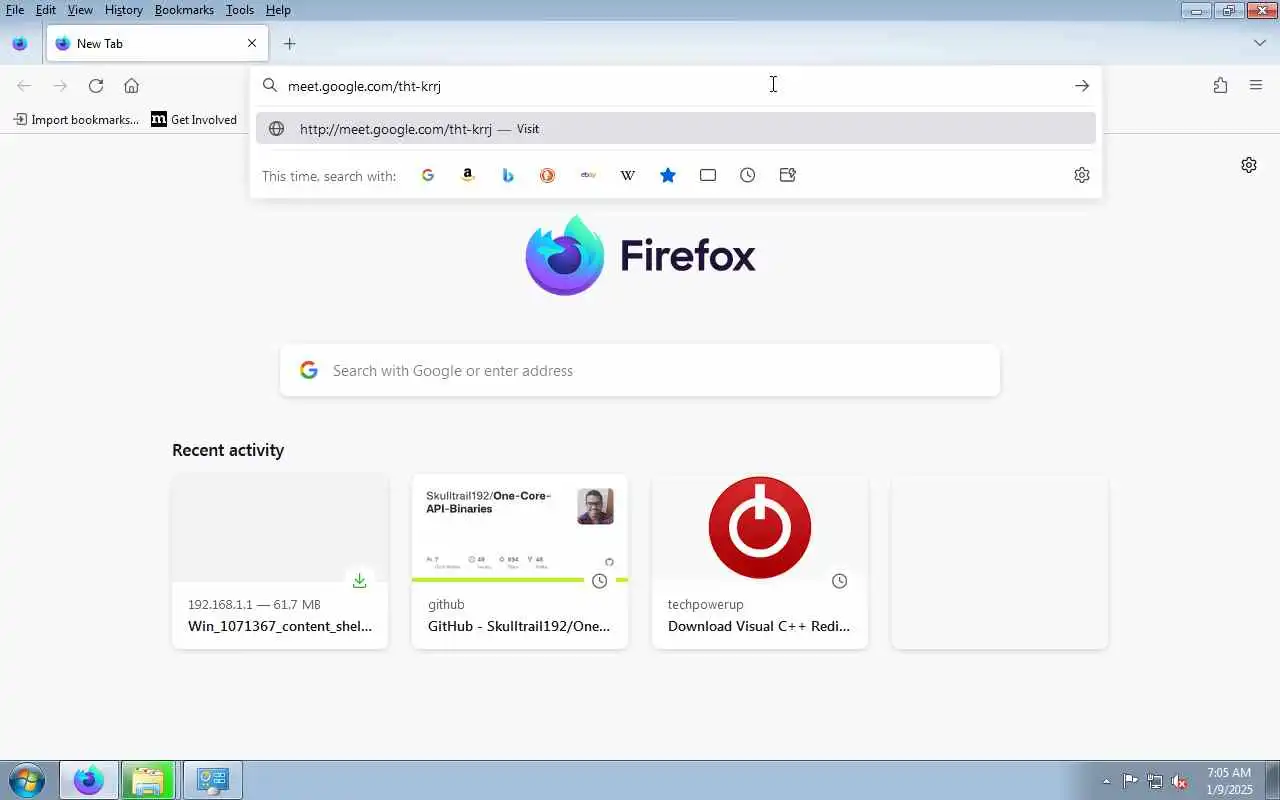Click the network tray icon
Viewport: 1280px width, 800px height.
click(1155, 781)
